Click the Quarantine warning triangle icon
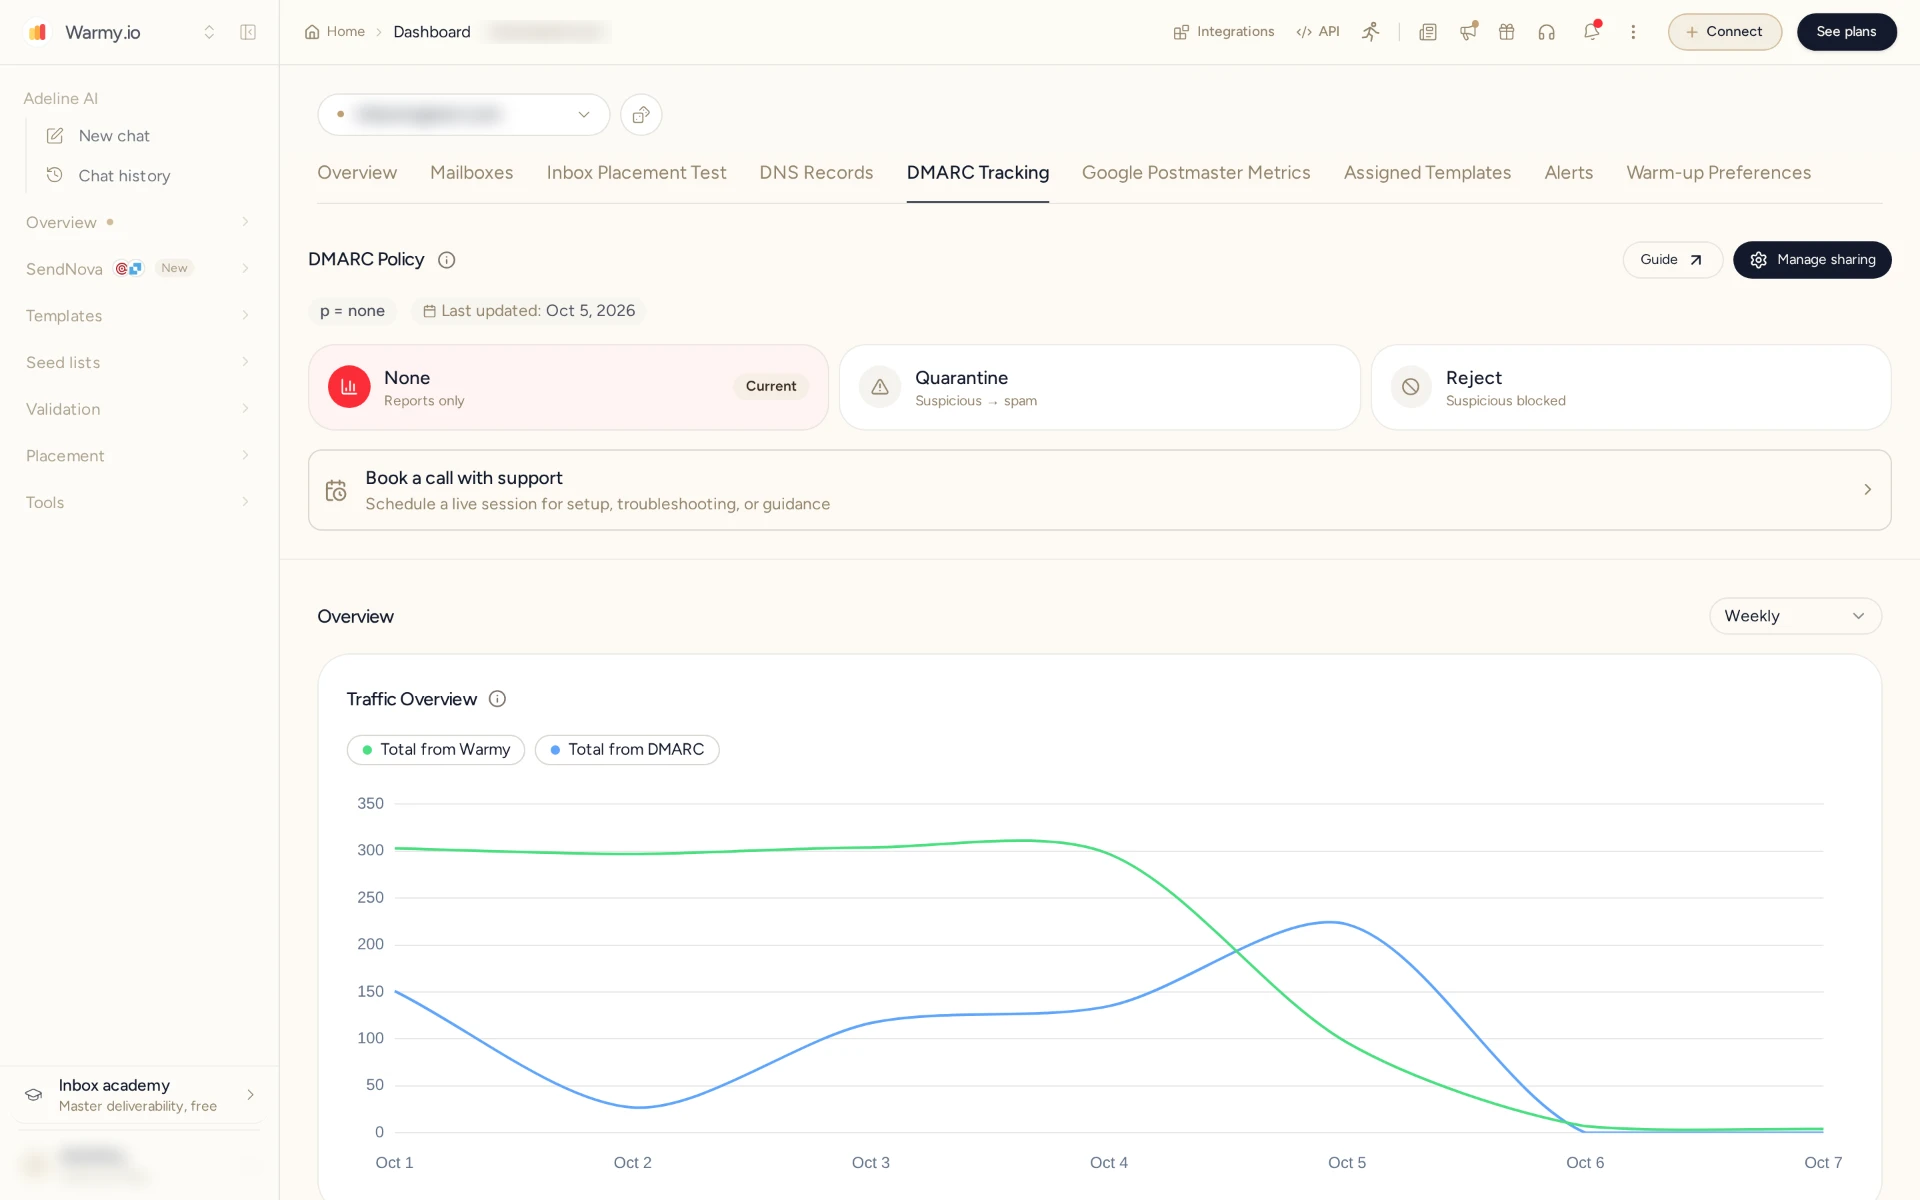1920x1200 pixels. click(x=880, y=387)
